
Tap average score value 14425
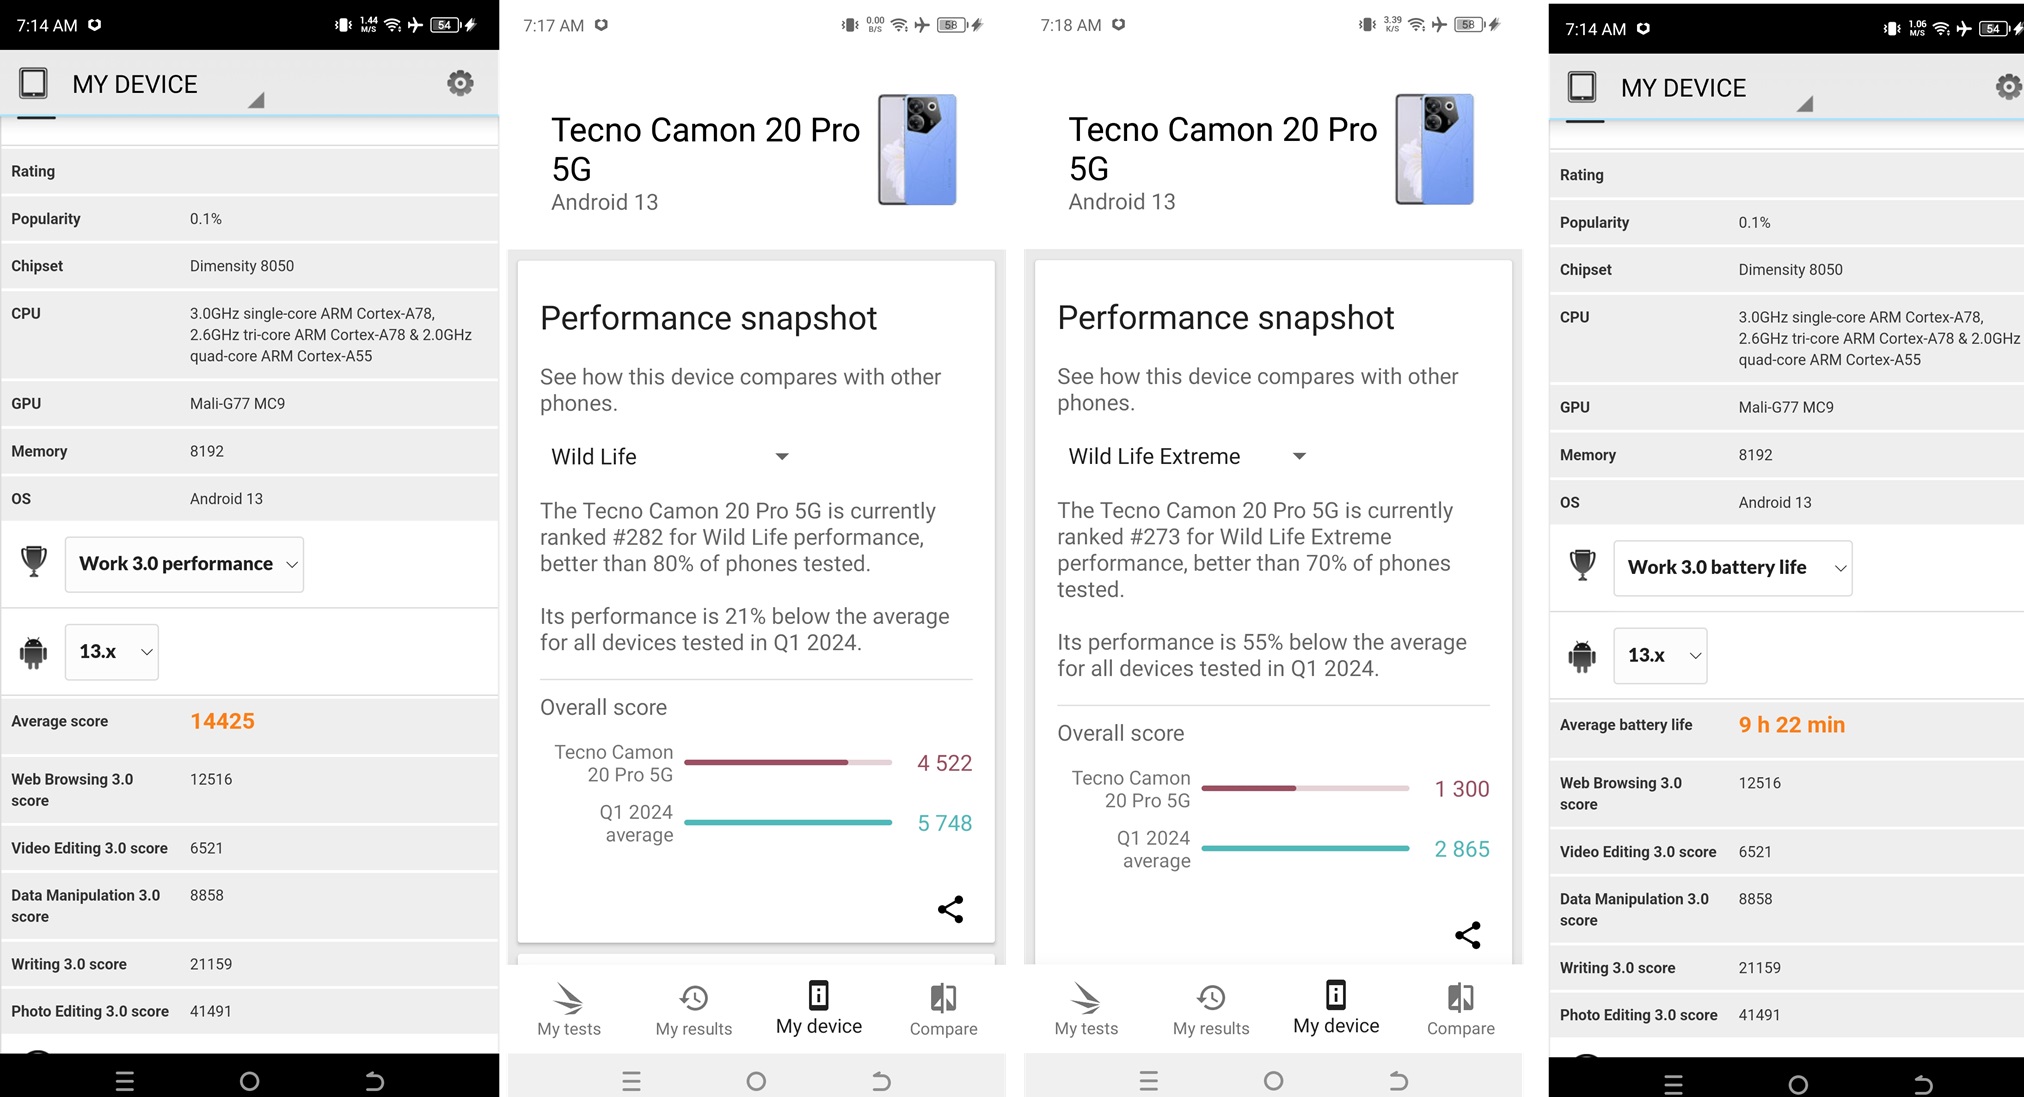click(x=222, y=721)
